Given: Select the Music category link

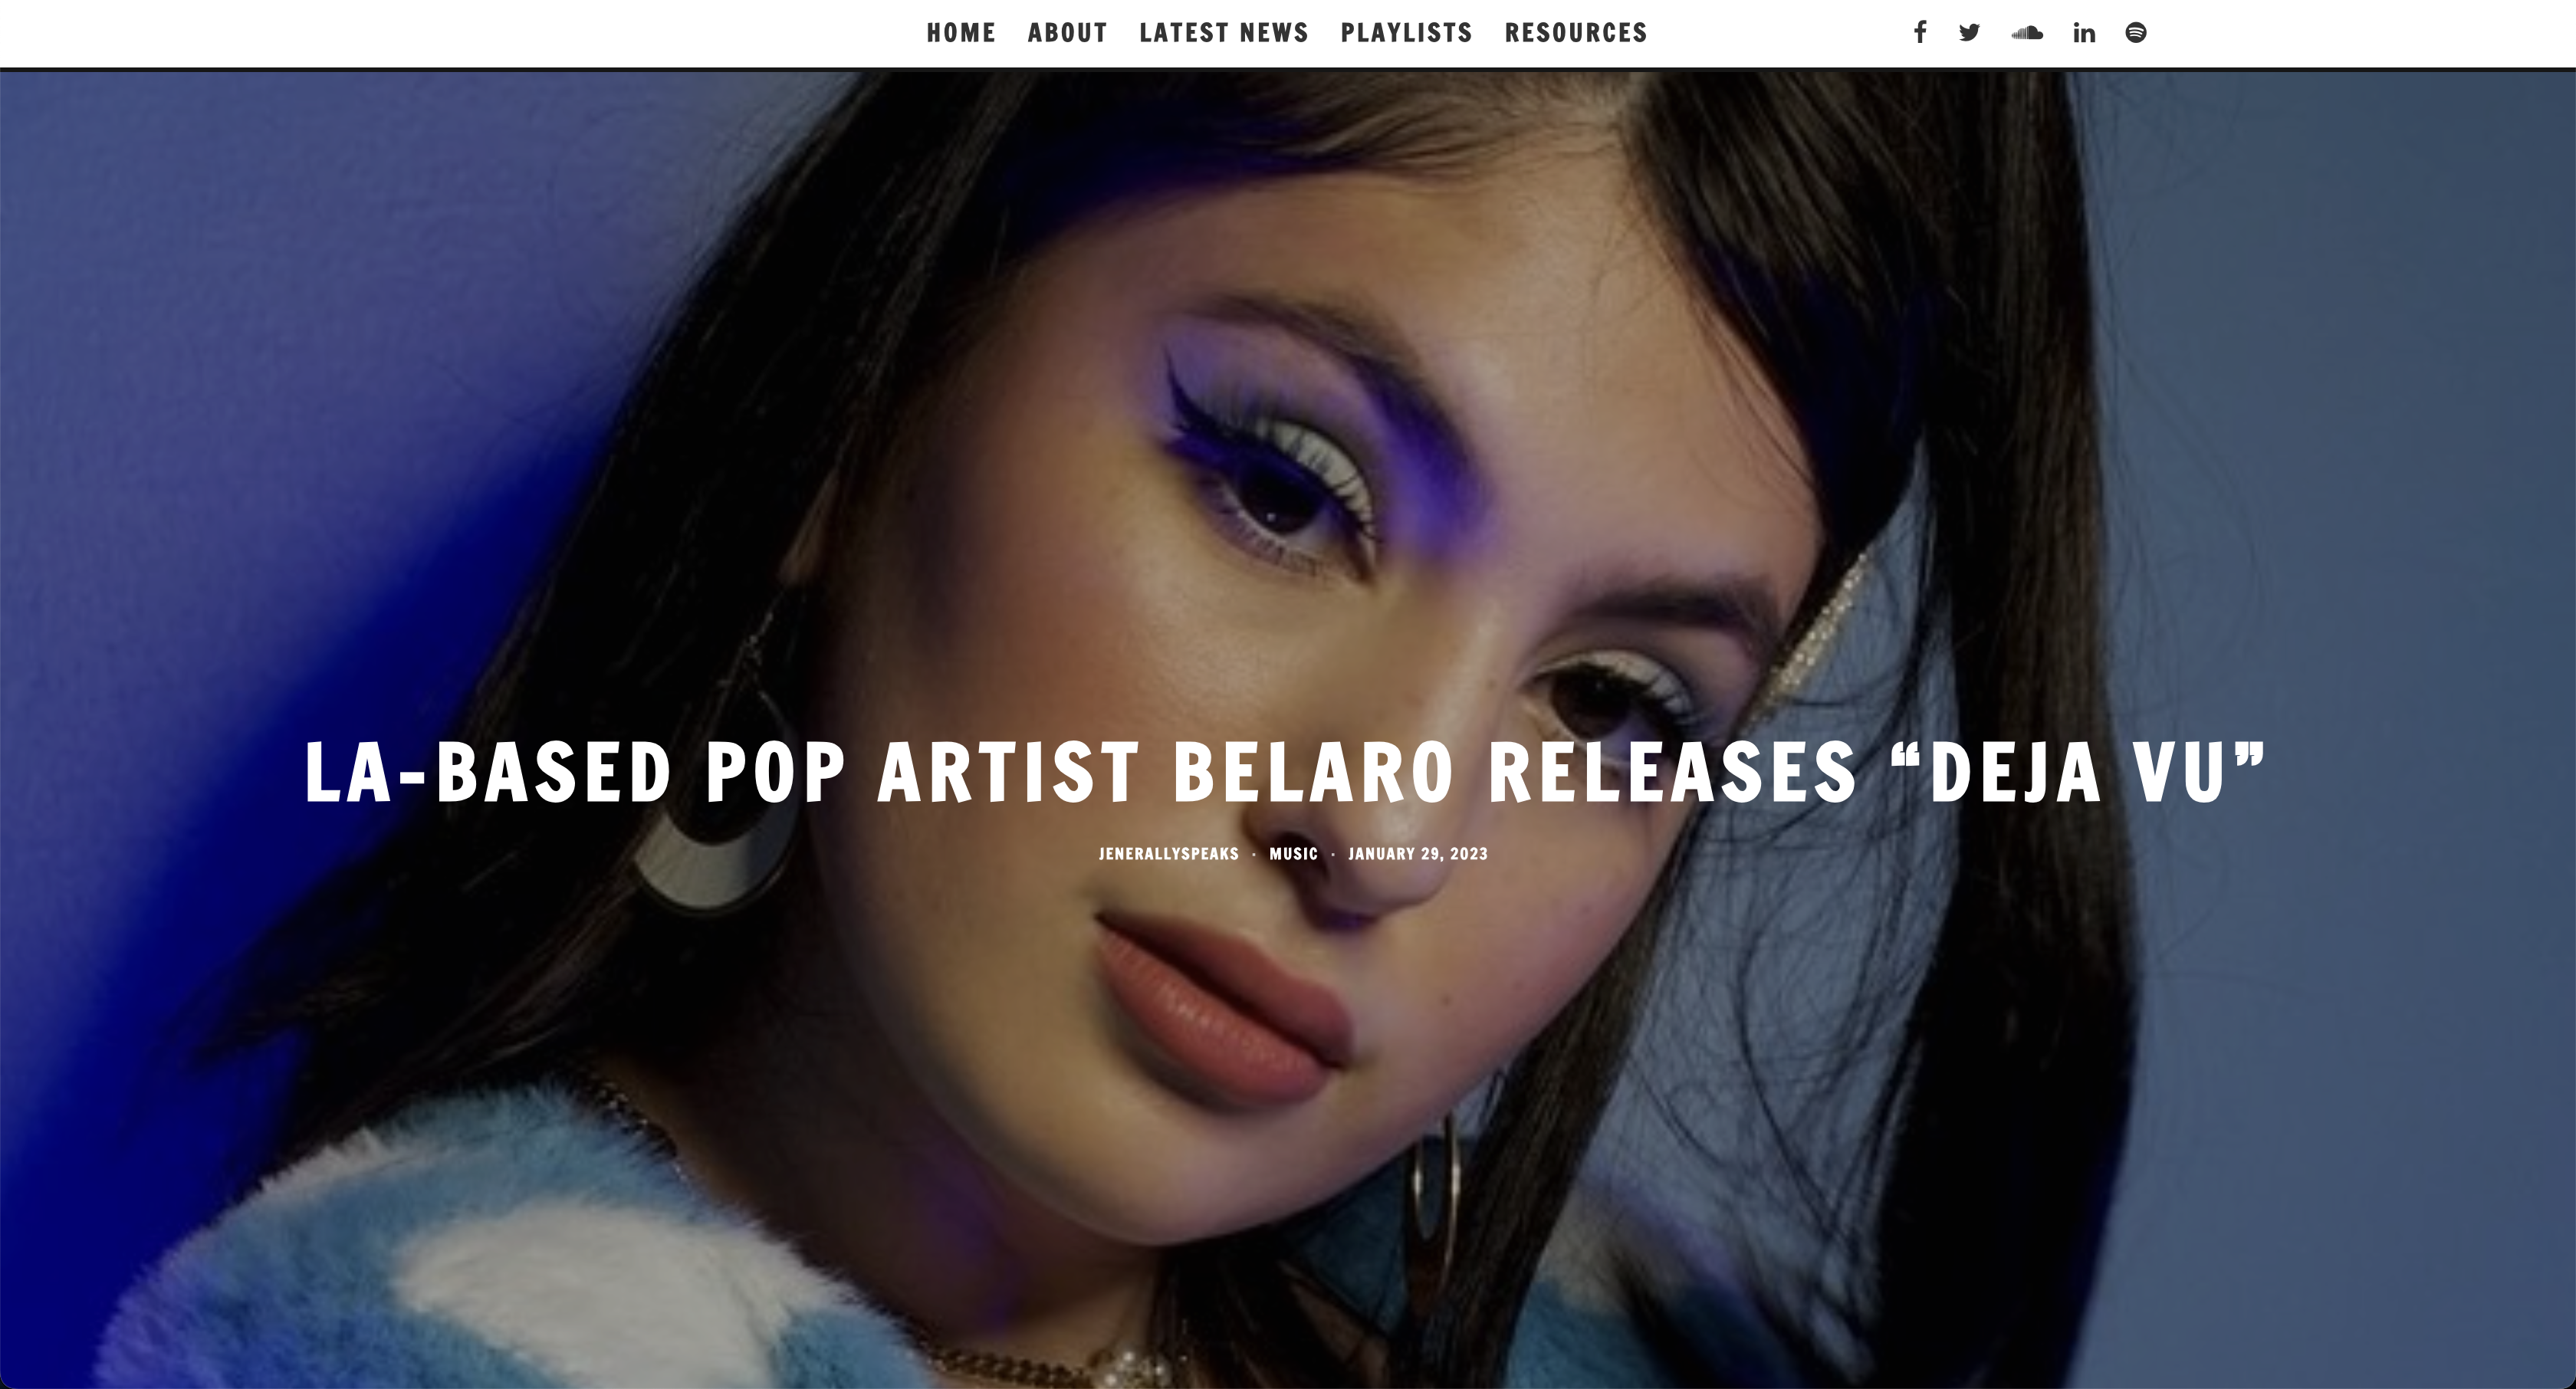Looking at the screenshot, I should click(x=1294, y=854).
